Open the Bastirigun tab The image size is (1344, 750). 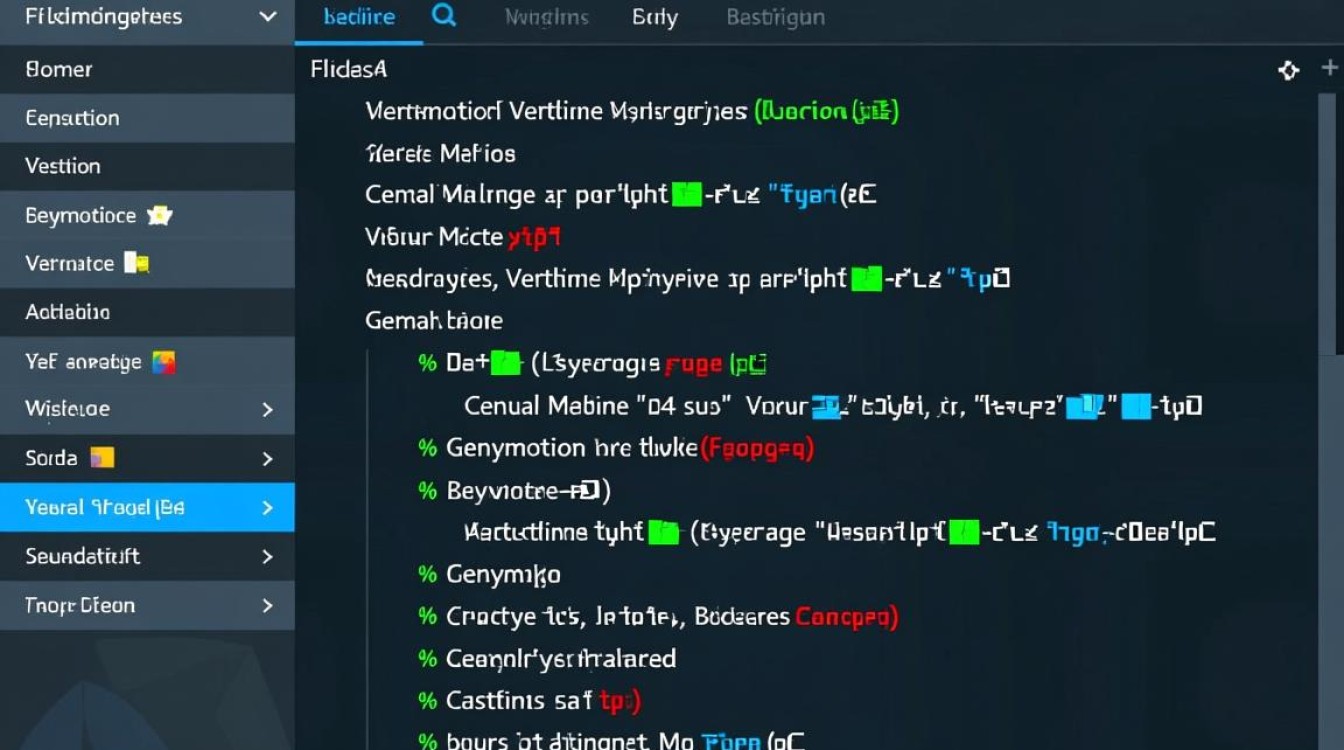(776, 17)
